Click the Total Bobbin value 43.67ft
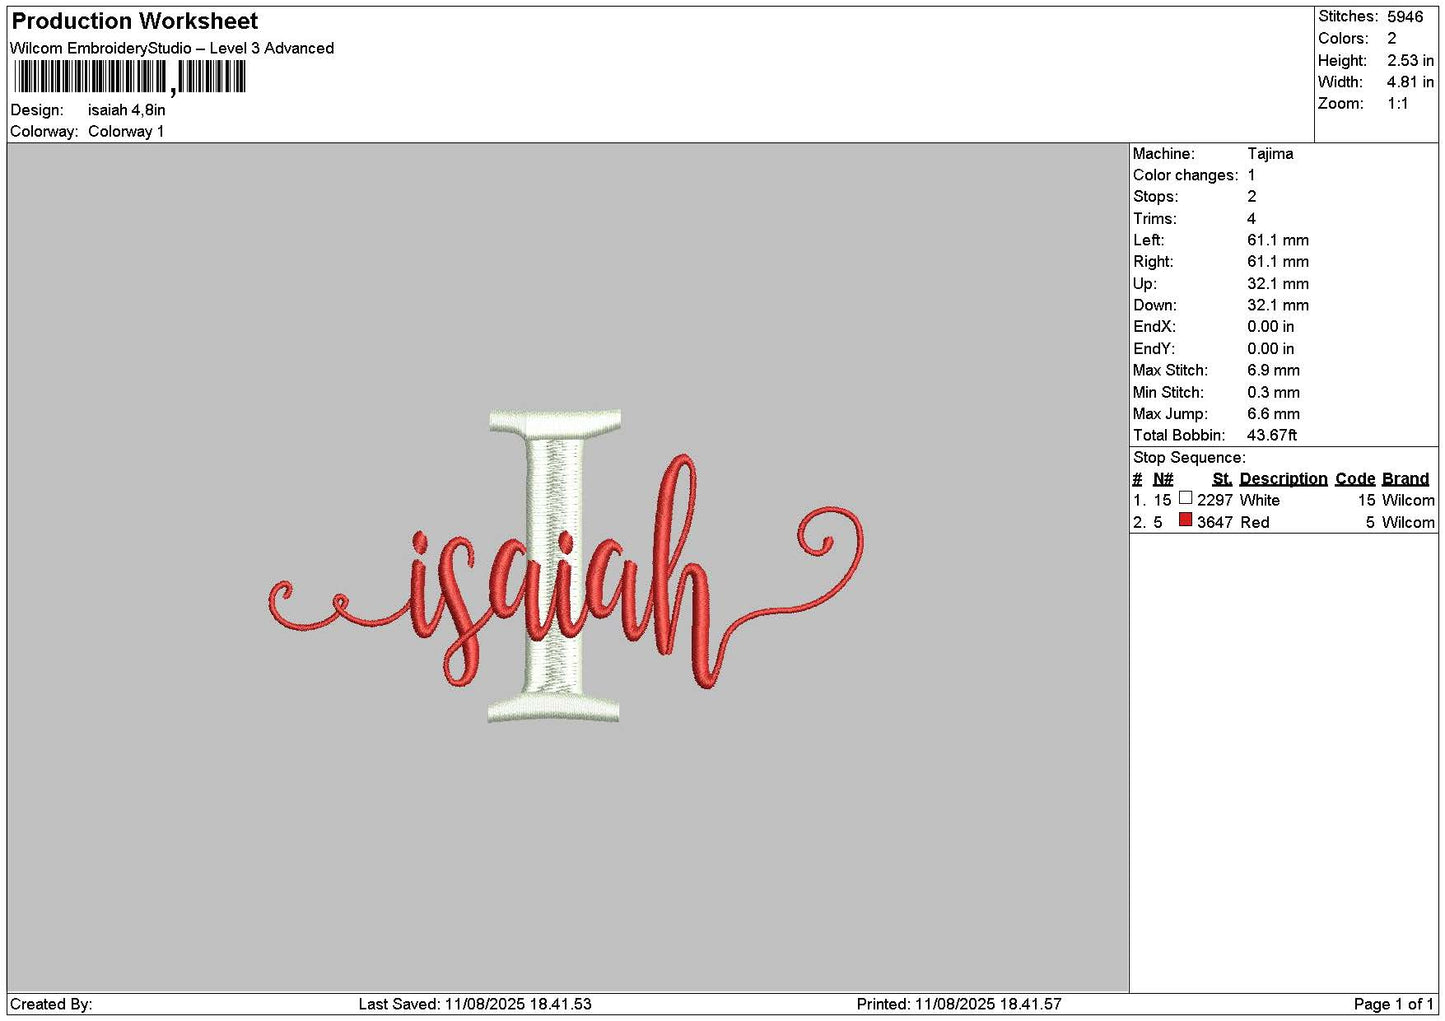Screen dimensions: 1445x1021 tap(1272, 435)
